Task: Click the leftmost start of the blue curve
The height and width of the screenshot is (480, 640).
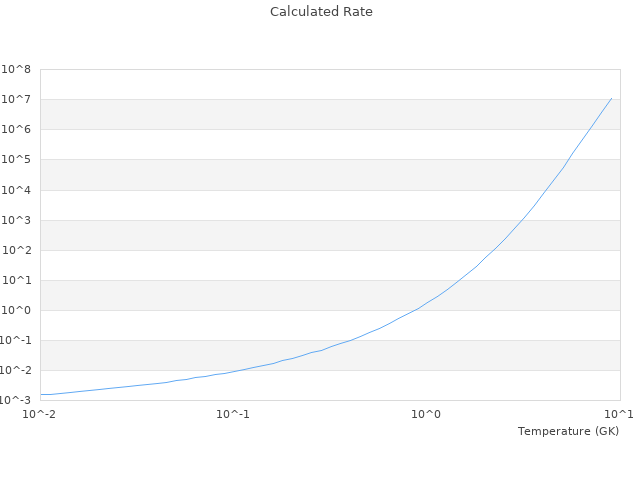Action: 41,394
